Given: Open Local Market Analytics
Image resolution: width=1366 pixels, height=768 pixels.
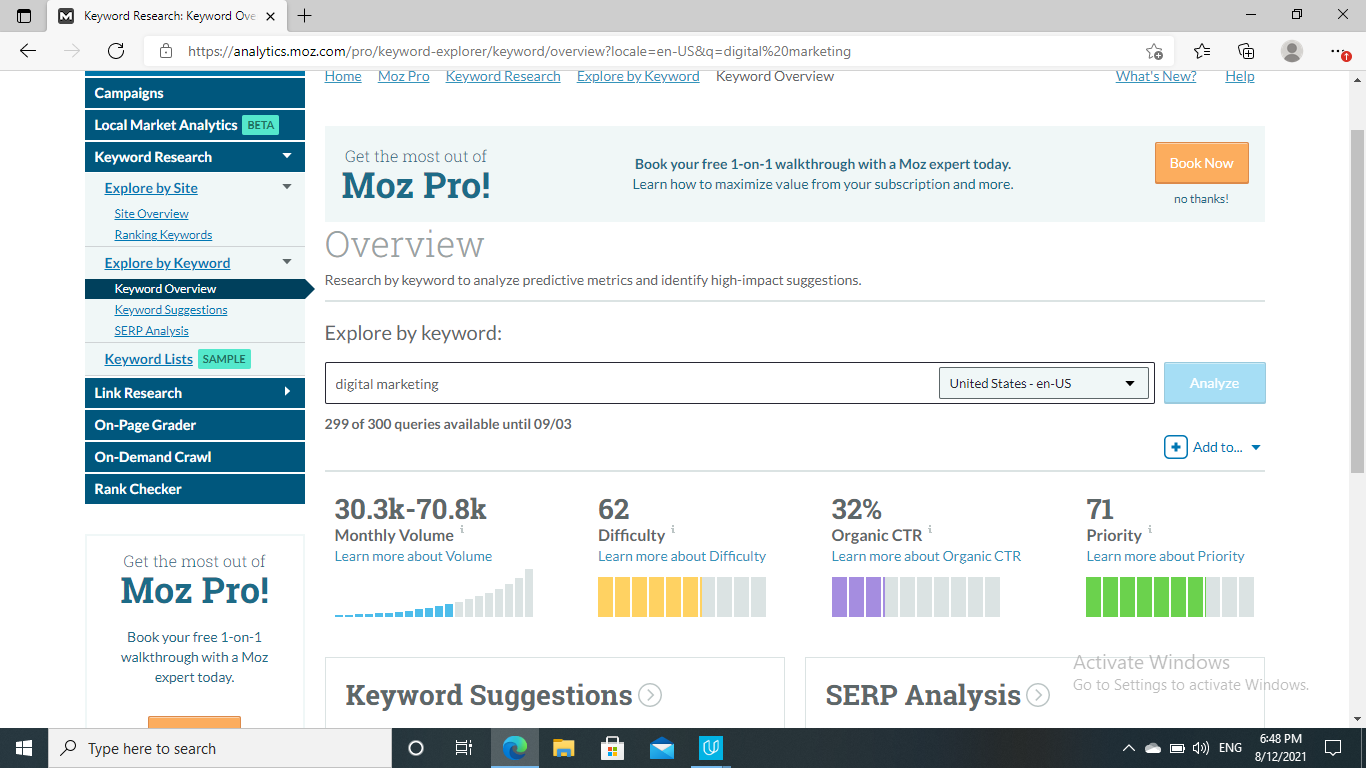Looking at the screenshot, I should pyautogui.click(x=195, y=125).
